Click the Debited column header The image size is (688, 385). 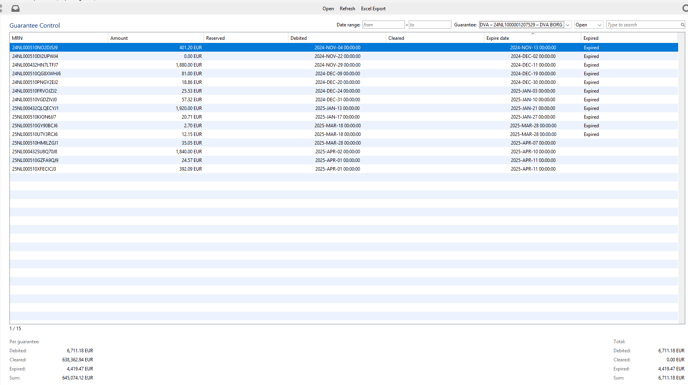pyautogui.click(x=337, y=38)
